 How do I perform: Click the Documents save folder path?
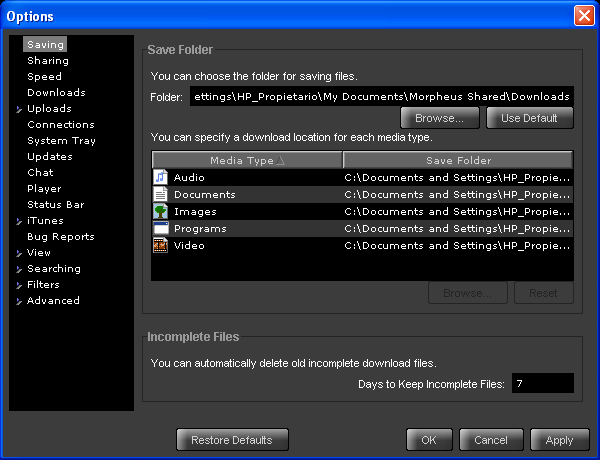click(457, 194)
